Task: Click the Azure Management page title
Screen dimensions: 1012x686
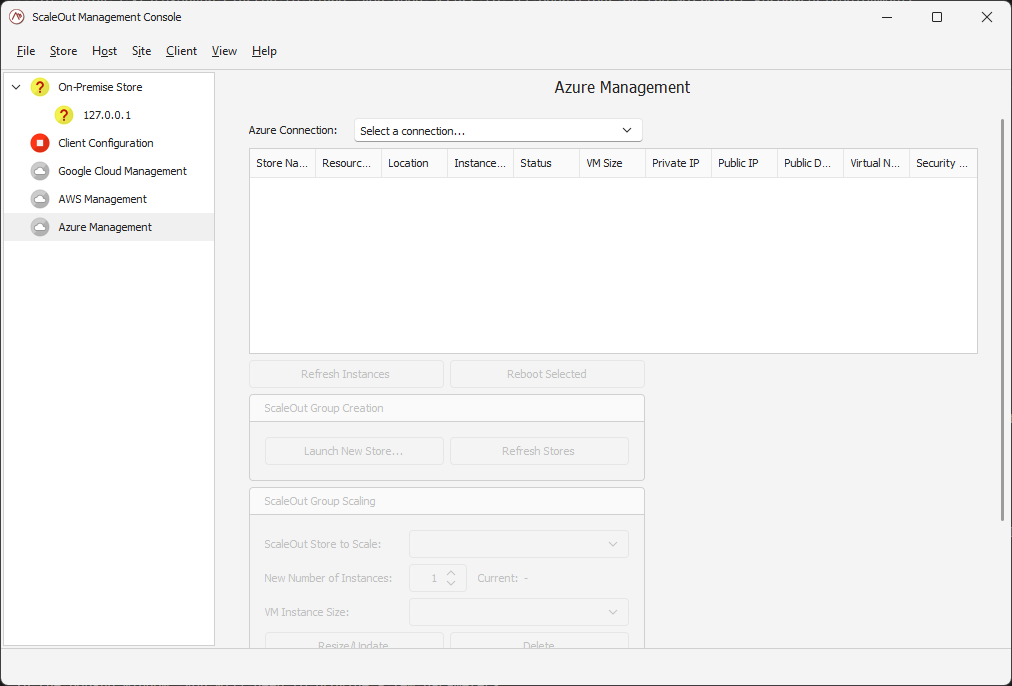Action: pos(622,88)
